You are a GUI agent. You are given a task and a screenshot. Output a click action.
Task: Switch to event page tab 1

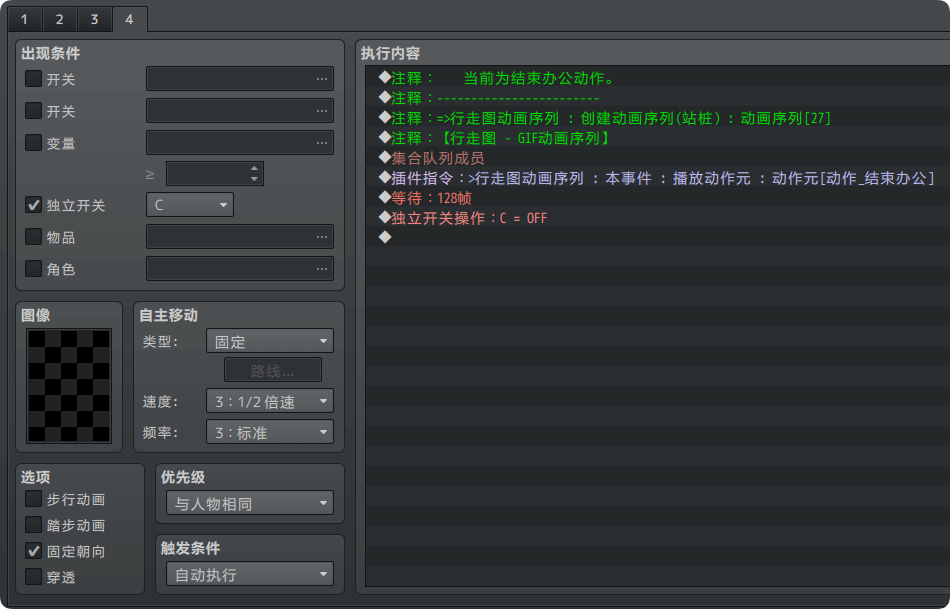pyautogui.click(x=23, y=19)
